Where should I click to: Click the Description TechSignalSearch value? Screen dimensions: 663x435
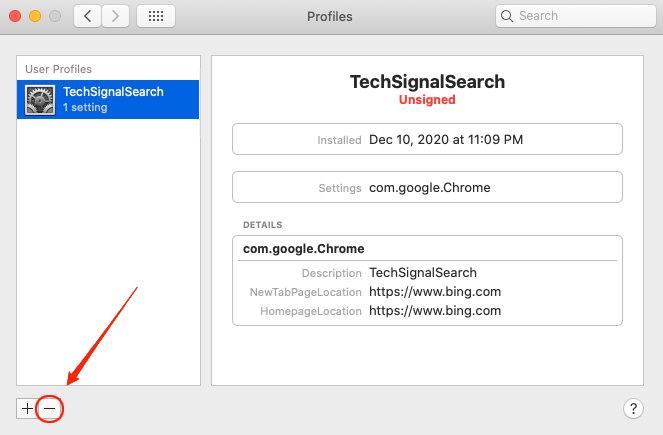[423, 273]
